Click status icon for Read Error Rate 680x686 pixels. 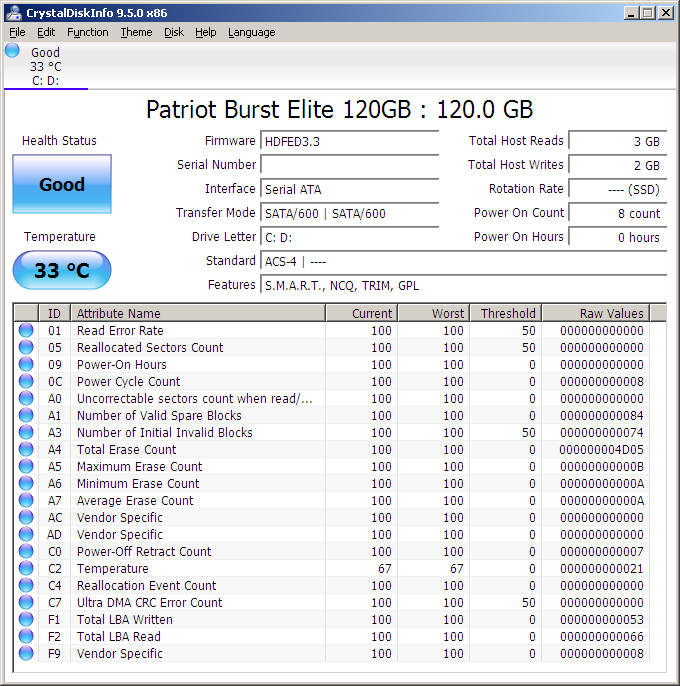point(26,330)
